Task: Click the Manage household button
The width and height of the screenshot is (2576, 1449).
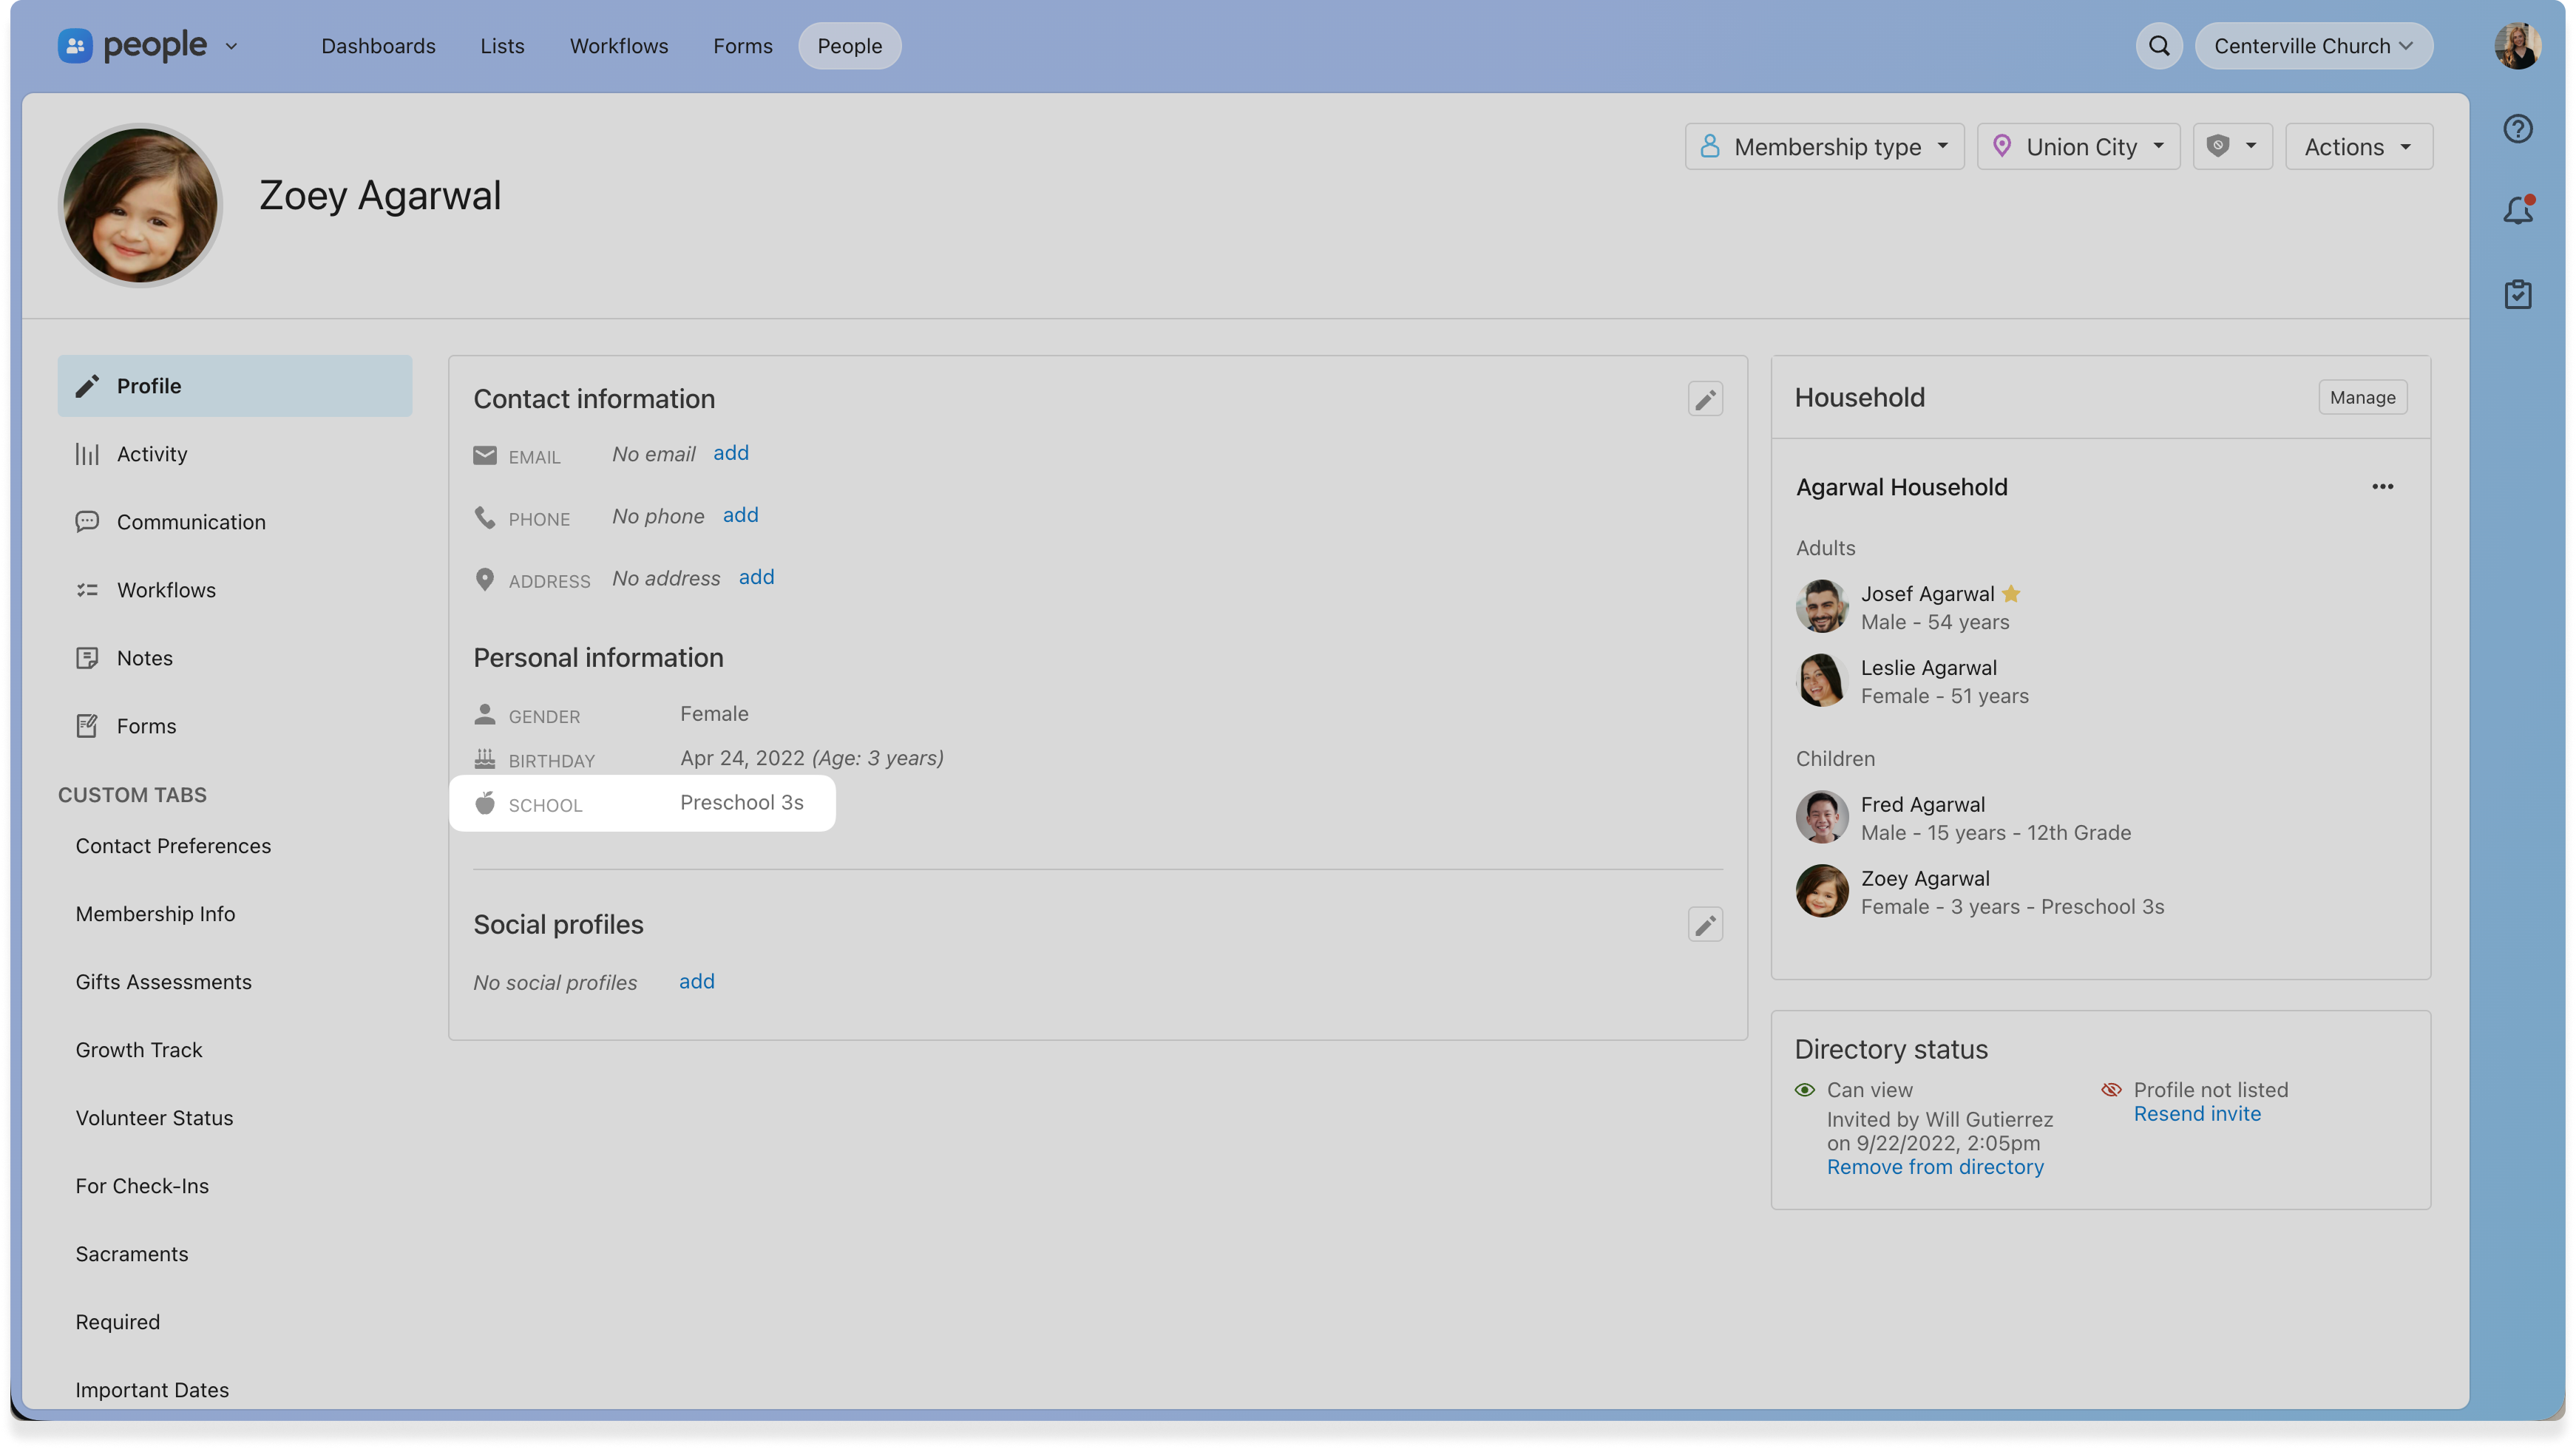Action: tap(2362, 398)
